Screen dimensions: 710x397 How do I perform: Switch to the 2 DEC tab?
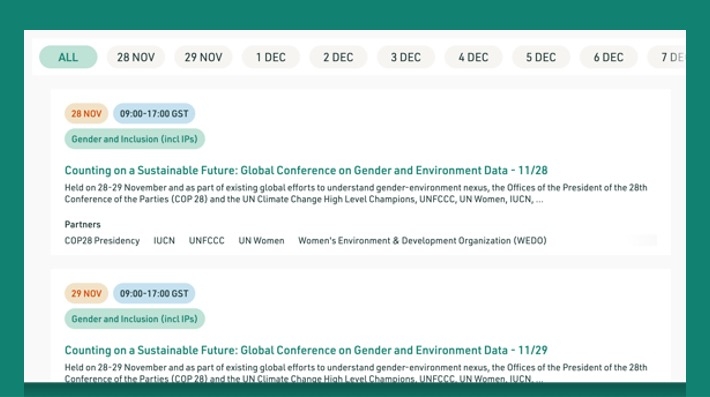click(x=338, y=57)
